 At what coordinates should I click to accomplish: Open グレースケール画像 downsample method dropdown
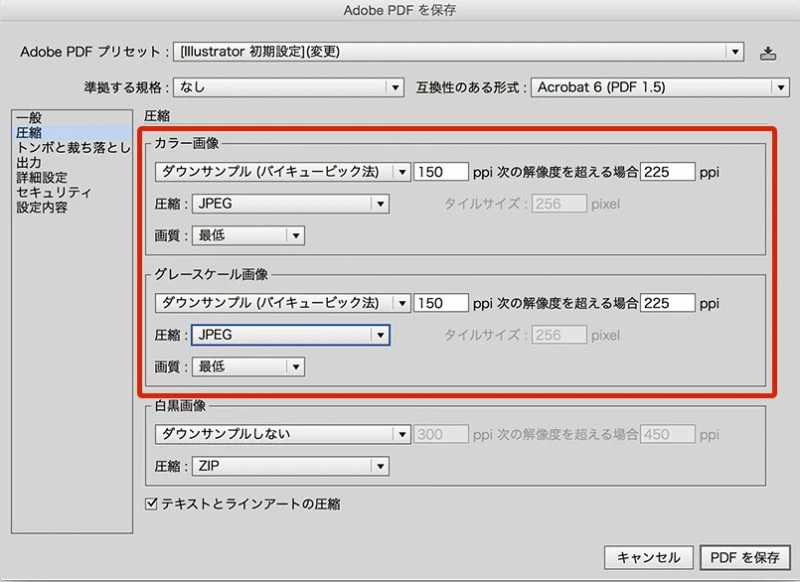pyautogui.click(x=283, y=303)
